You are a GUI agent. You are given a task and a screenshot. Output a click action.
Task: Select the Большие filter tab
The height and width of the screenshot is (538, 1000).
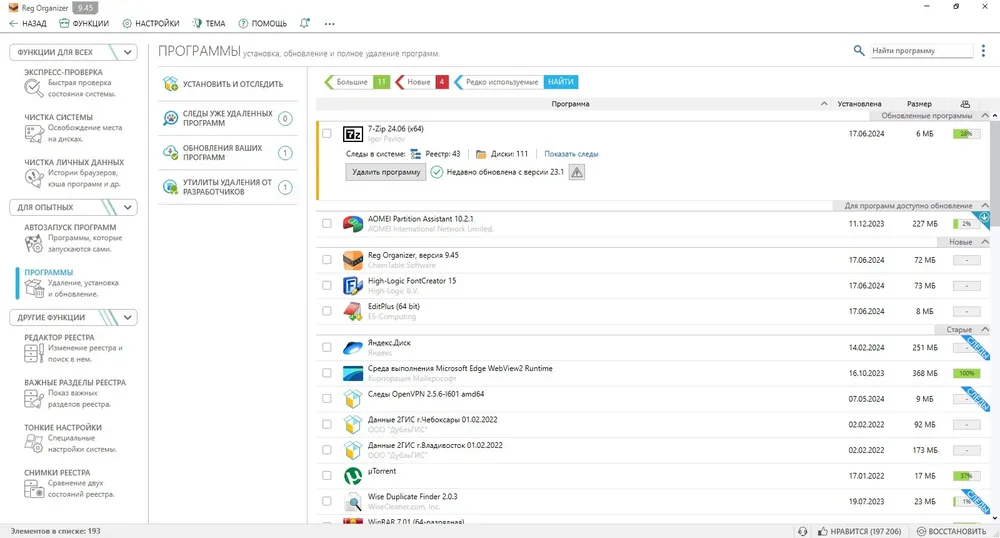357,82
